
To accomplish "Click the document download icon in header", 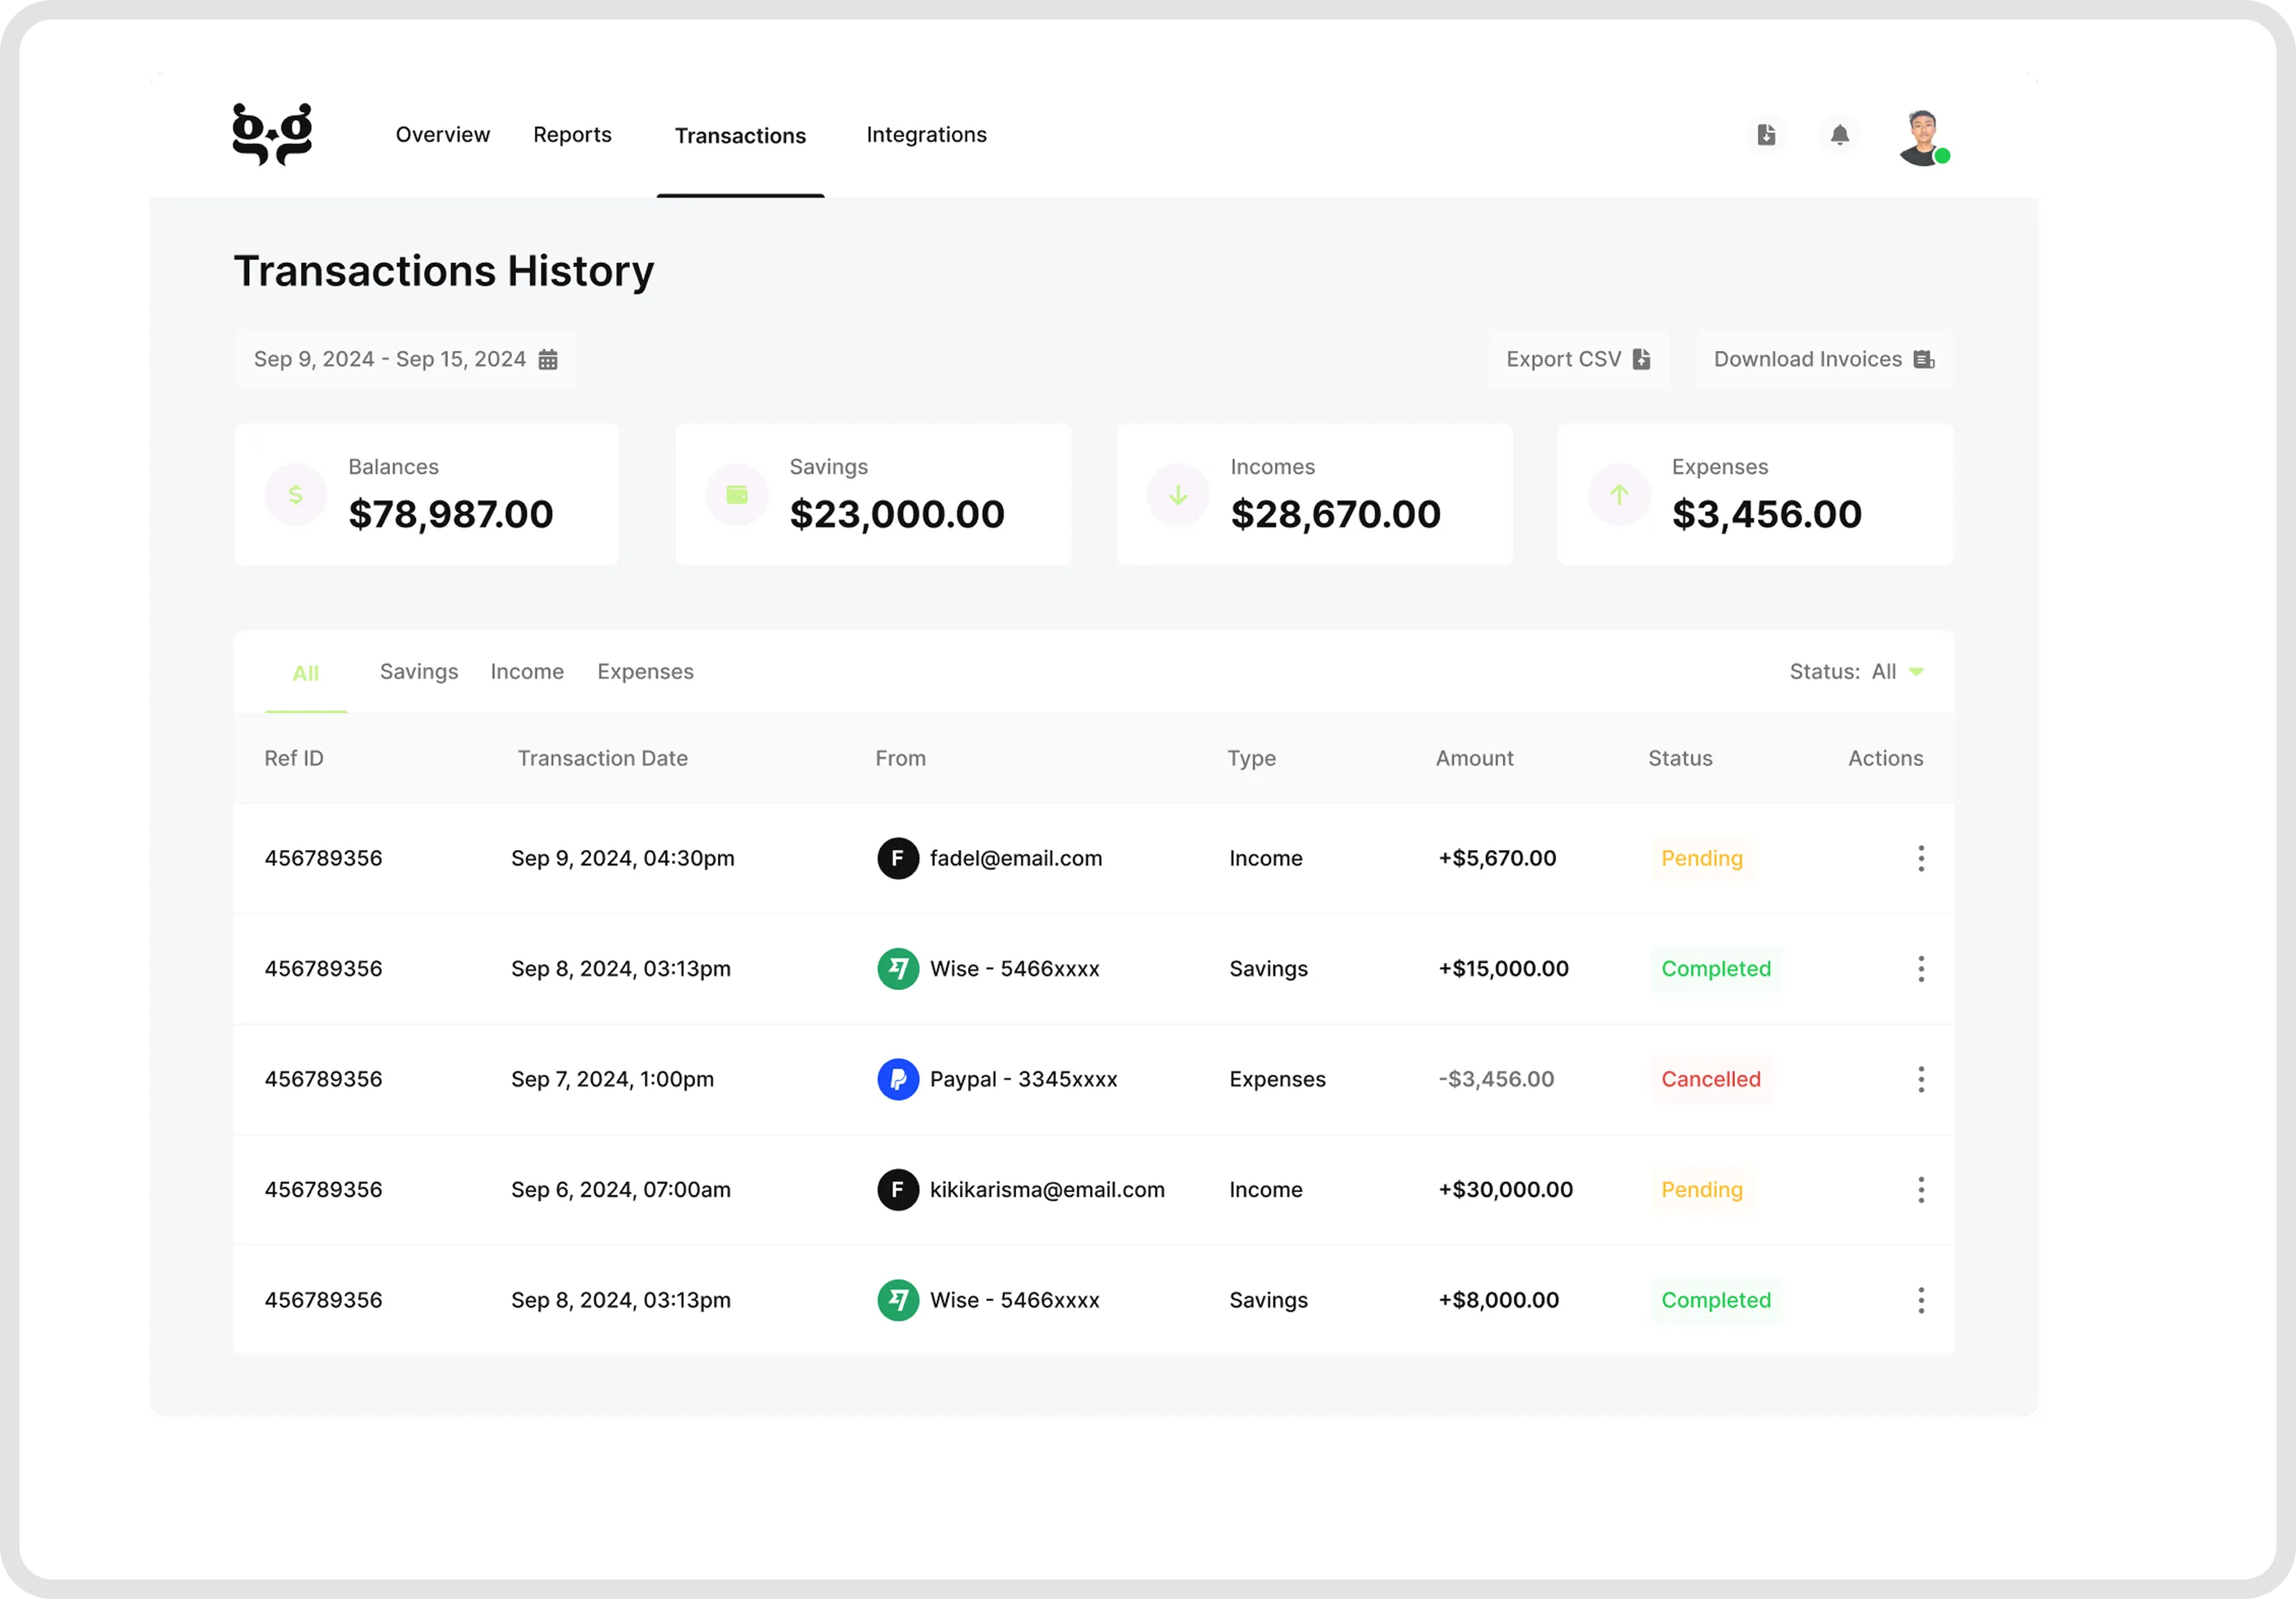I will click(1766, 135).
